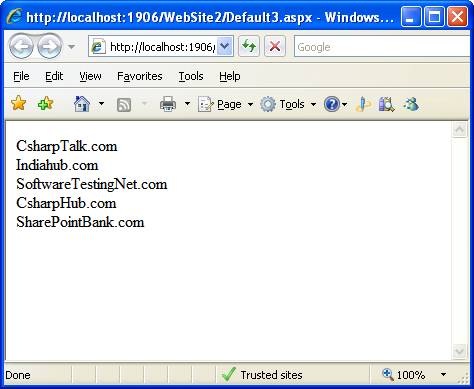474x389 pixels.
Task: Click inside the Google search box
Action: [x=383, y=47]
